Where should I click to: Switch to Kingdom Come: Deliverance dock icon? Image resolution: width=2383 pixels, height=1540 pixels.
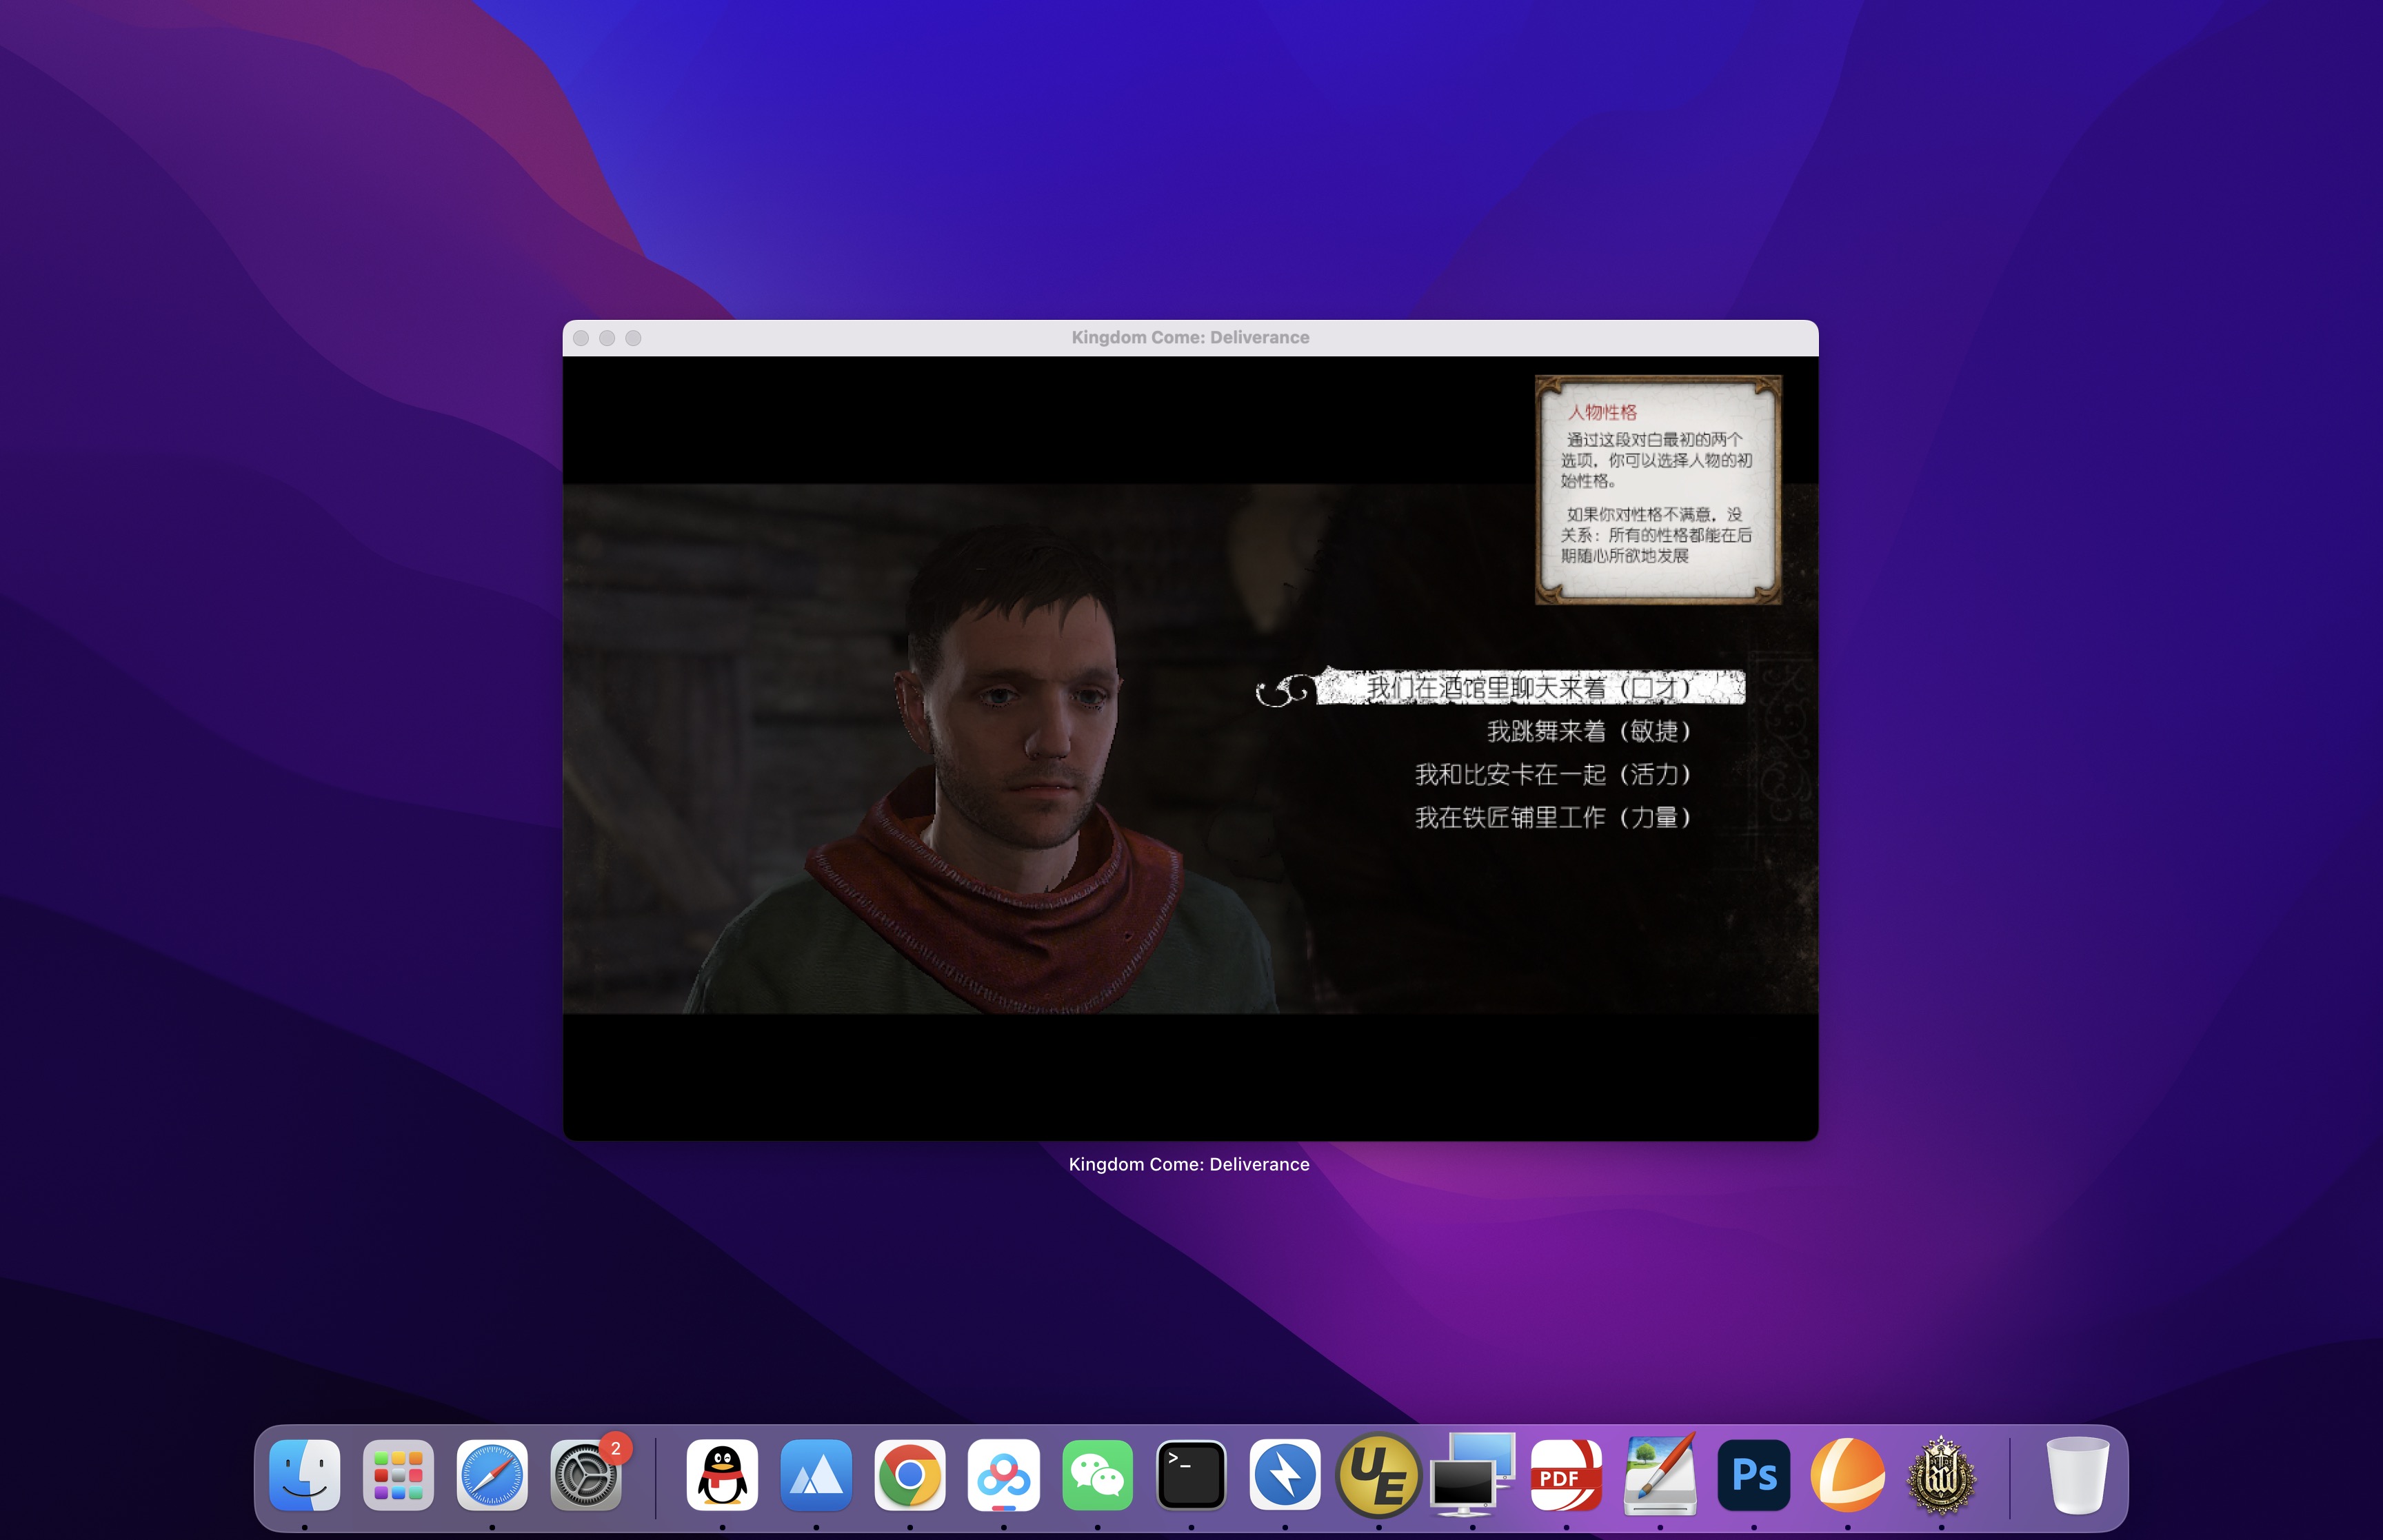tap(1941, 1475)
